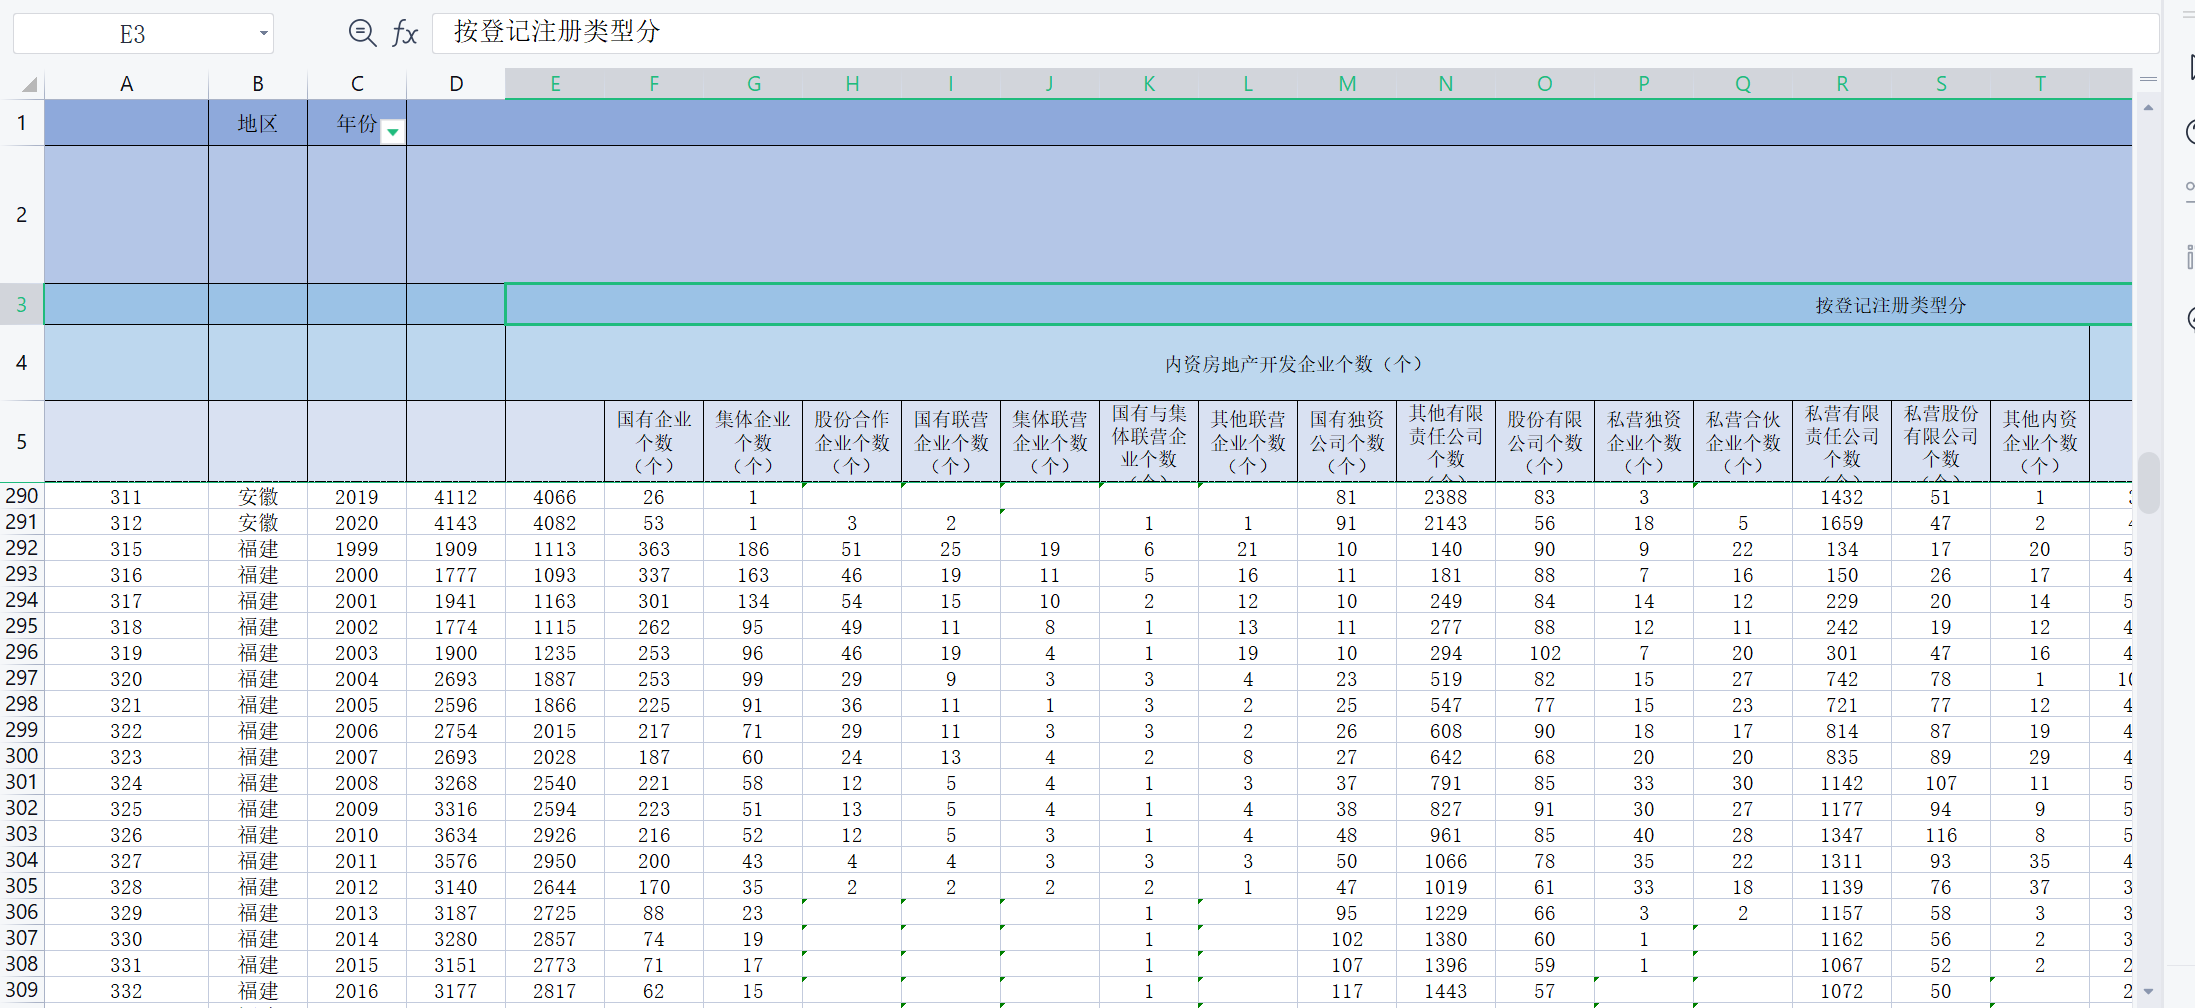The height and width of the screenshot is (1008, 2195).
Task: Click the vertical scrollbar down arrow
Action: pyautogui.click(x=2148, y=991)
